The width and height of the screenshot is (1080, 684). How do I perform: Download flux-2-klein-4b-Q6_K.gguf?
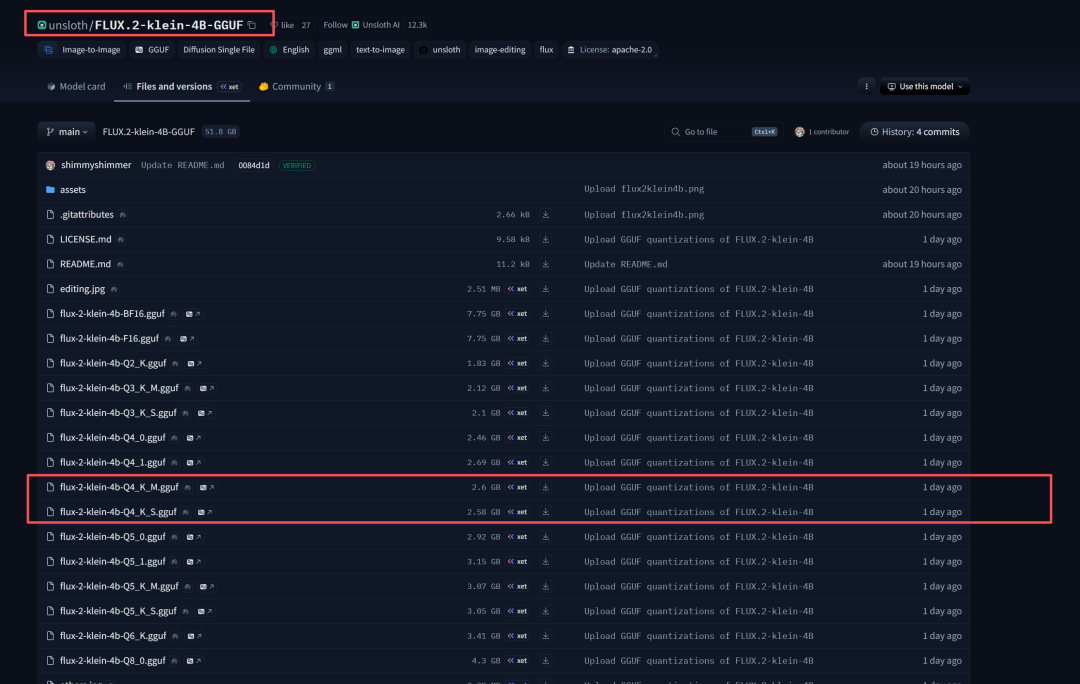point(546,636)
